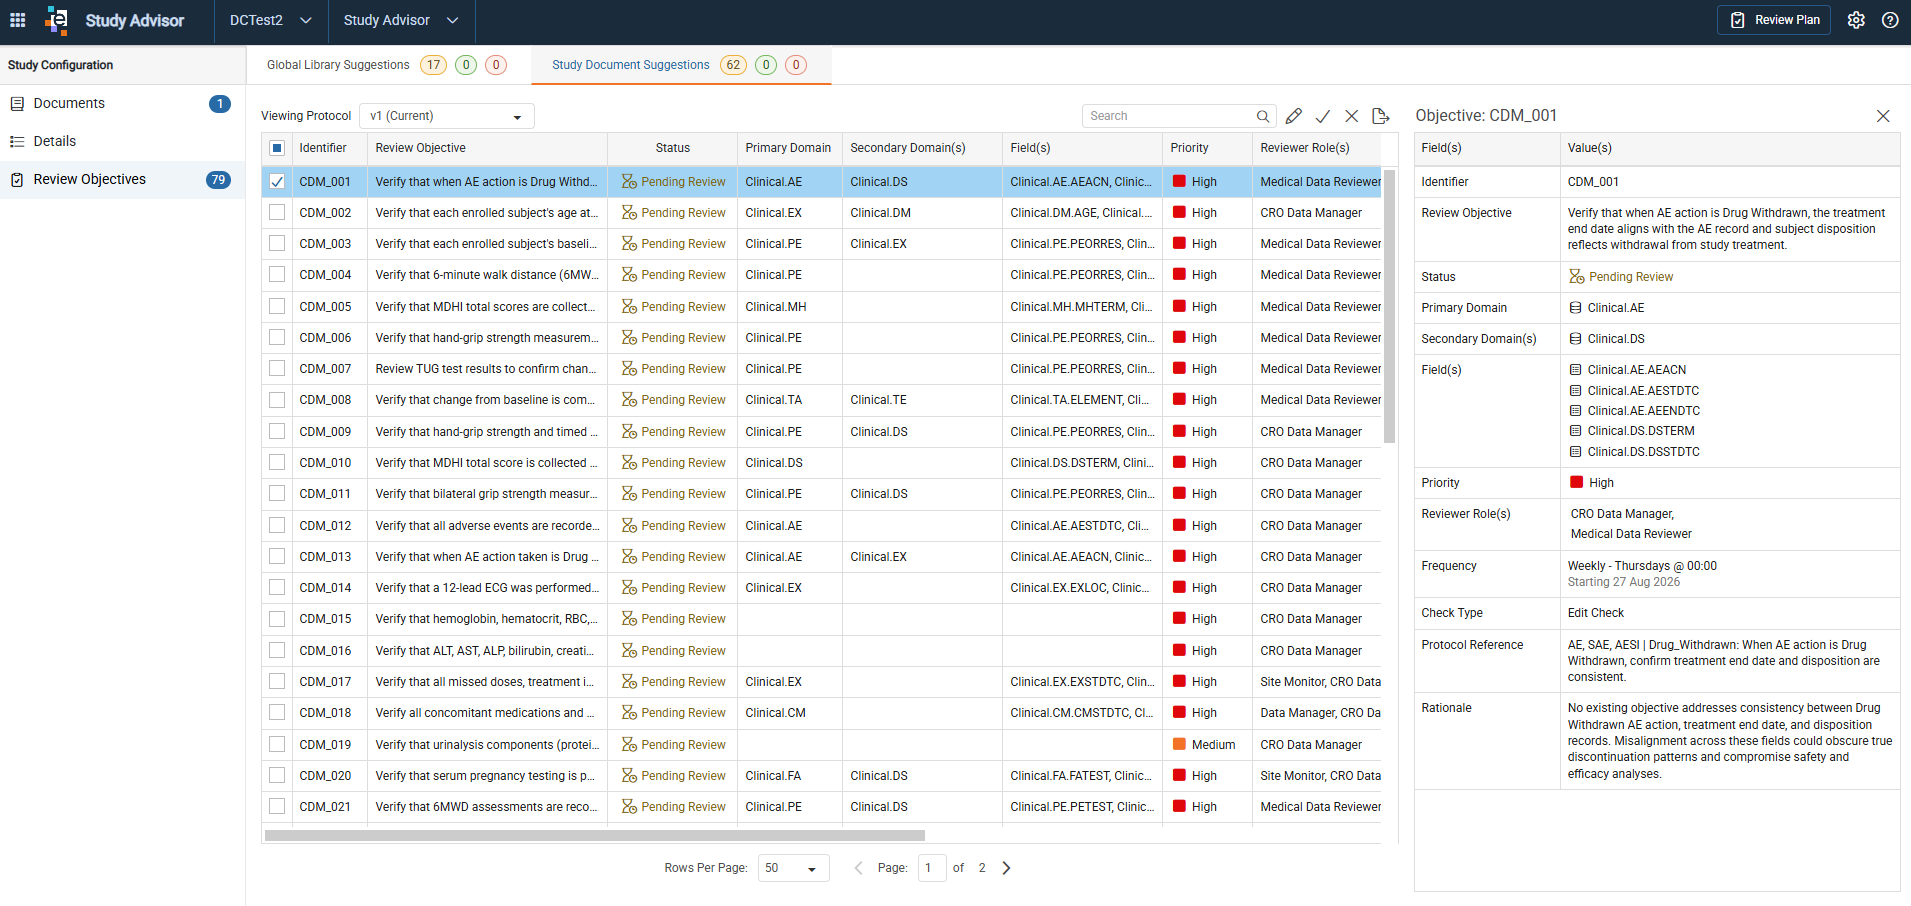The image size is (1911, 906).
Task: Click the reject X icon in toolbar
Action: 1352,116
